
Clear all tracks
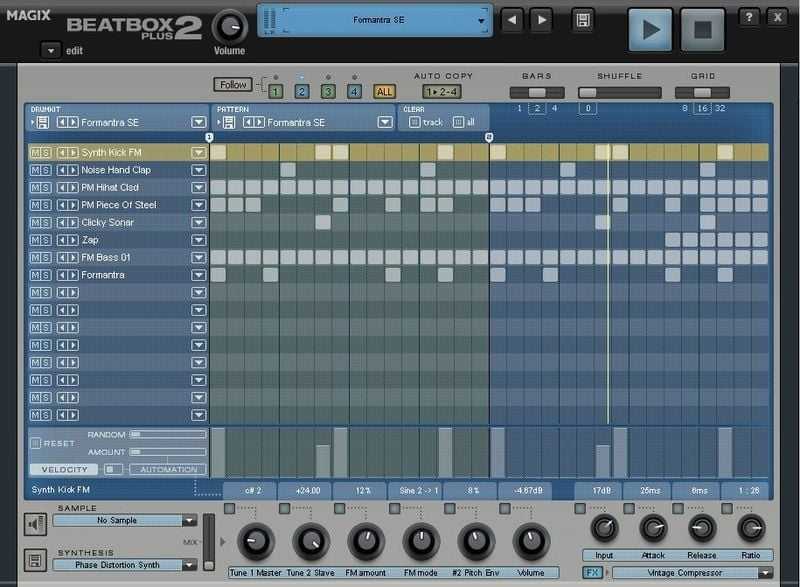458,122
